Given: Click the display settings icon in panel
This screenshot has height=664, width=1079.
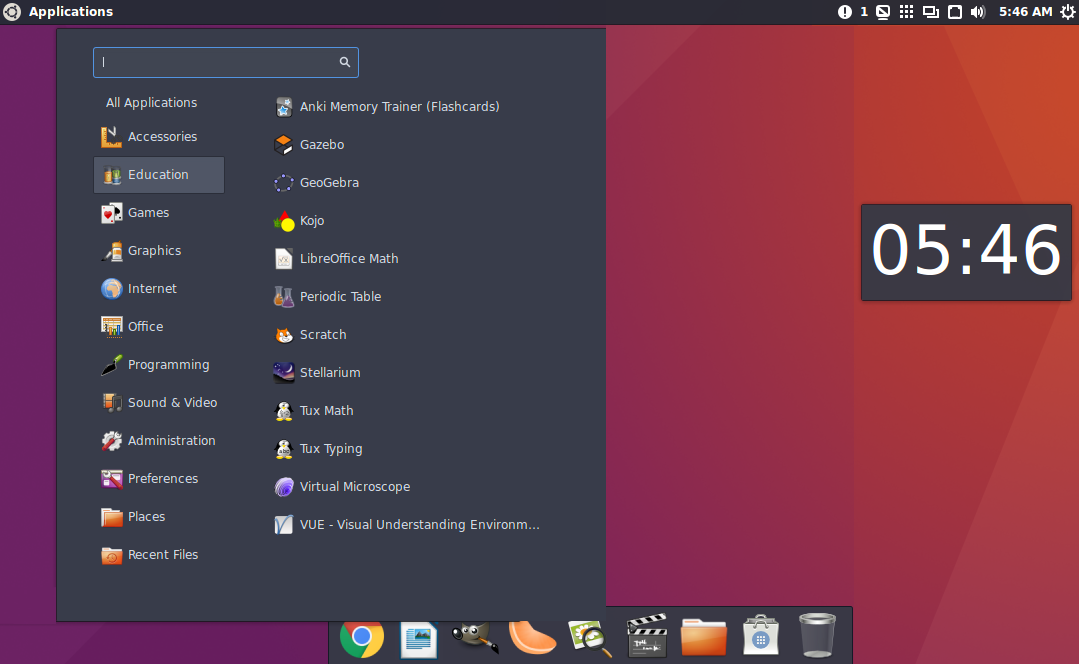Looking at the screenshot, I should [x=931, y=12].
